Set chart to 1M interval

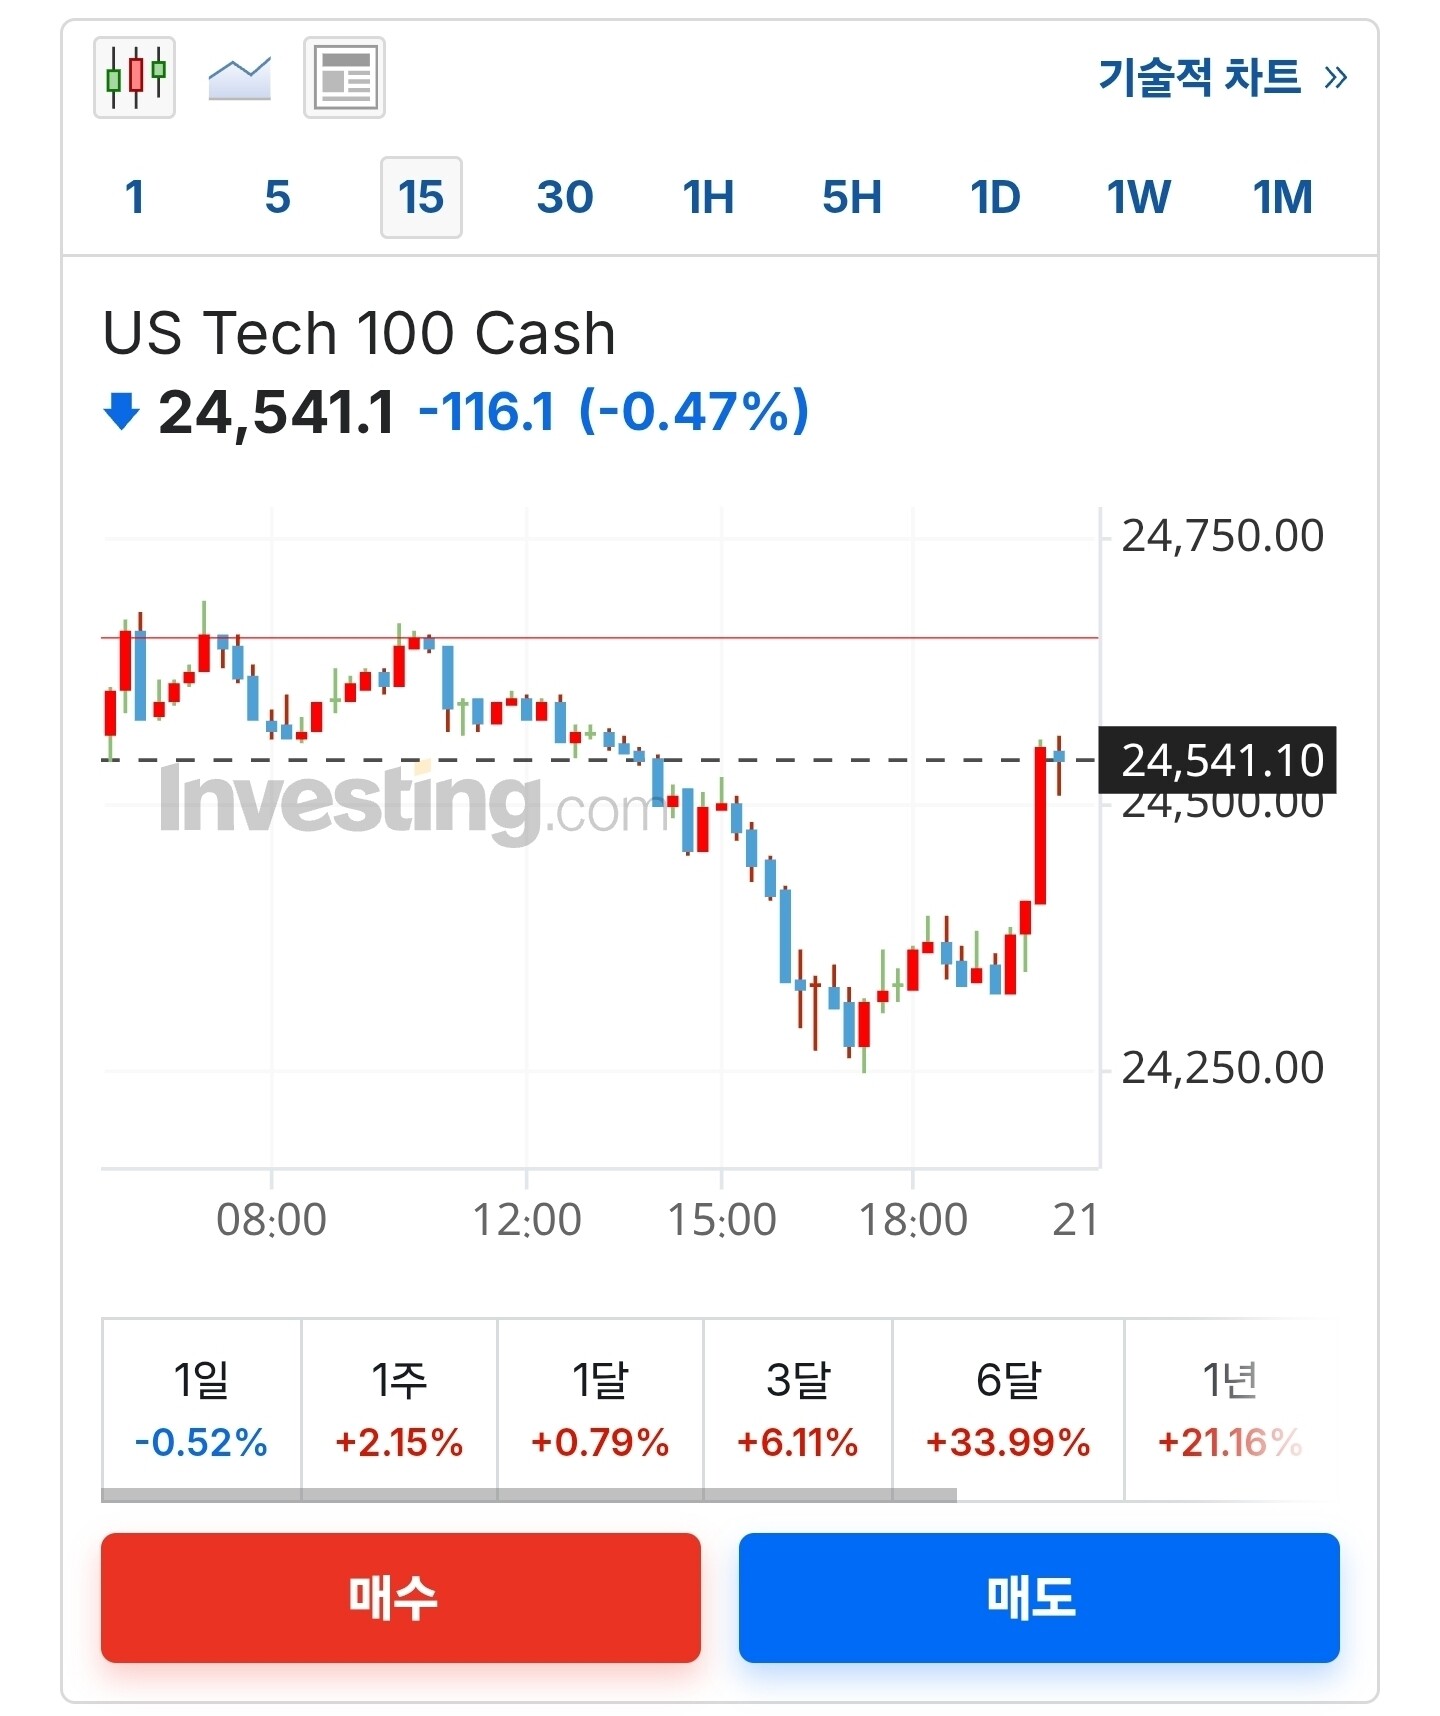[1282, 197]
